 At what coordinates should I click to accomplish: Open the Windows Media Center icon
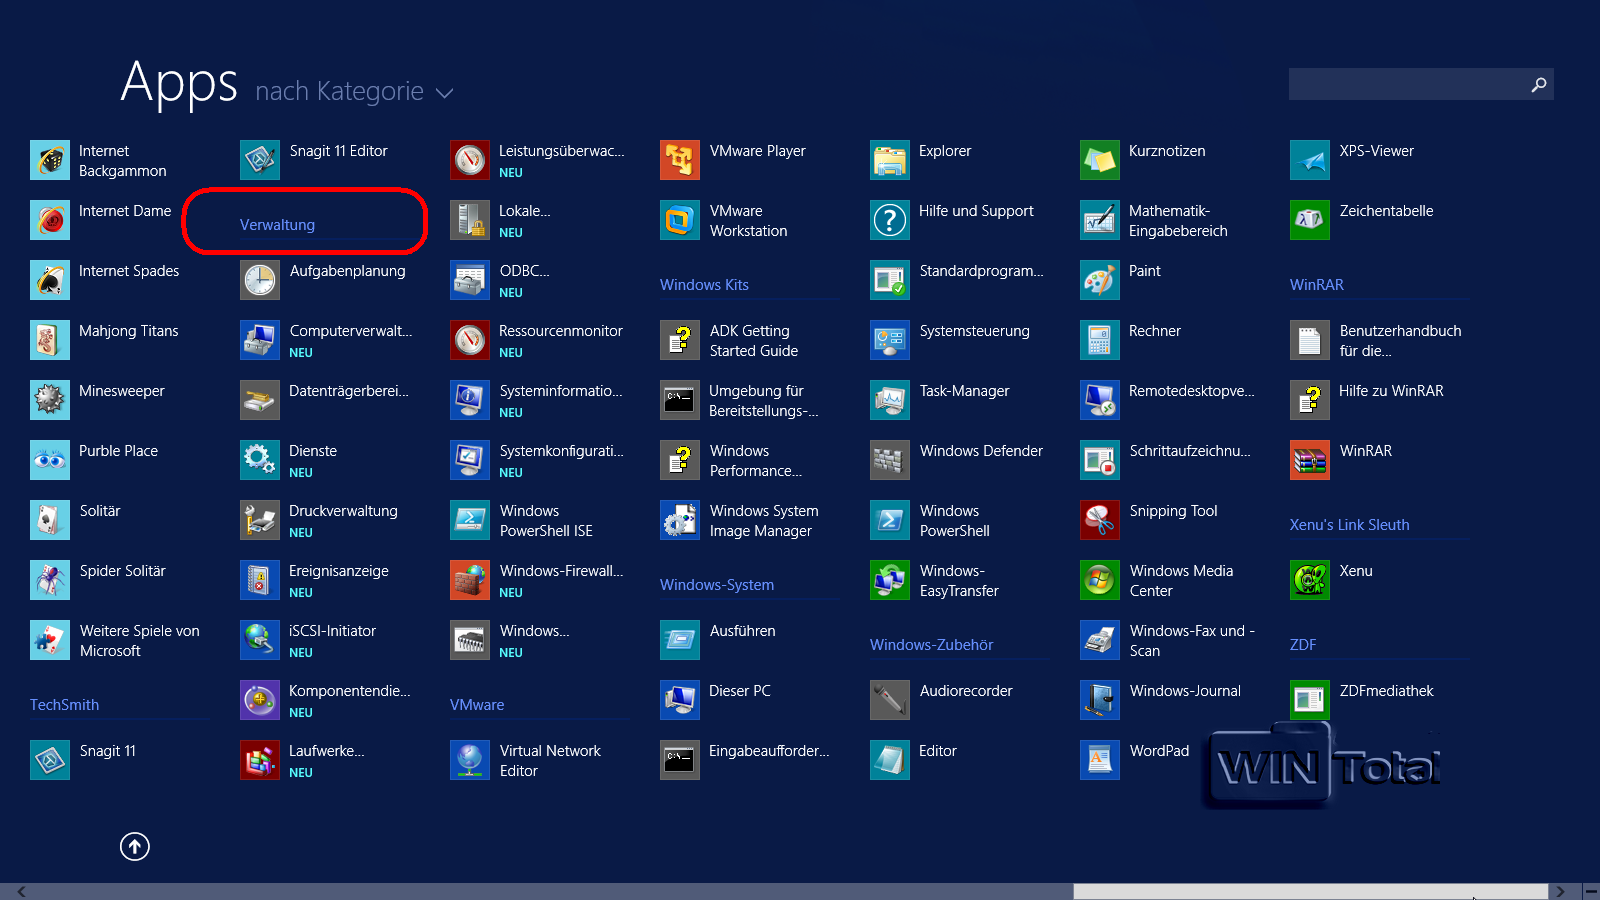1099,580
